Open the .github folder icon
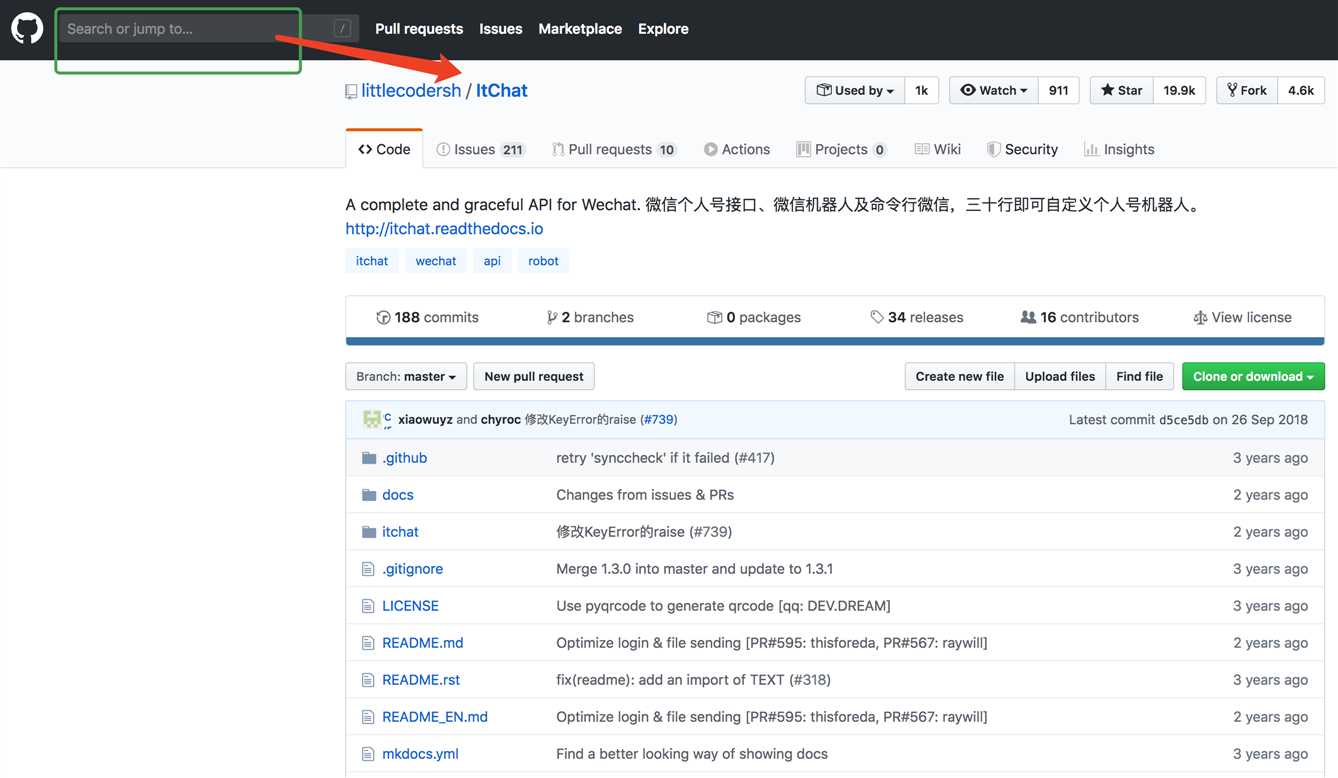This screenshot has height=778, width=1338. click(x=369, y=458)
